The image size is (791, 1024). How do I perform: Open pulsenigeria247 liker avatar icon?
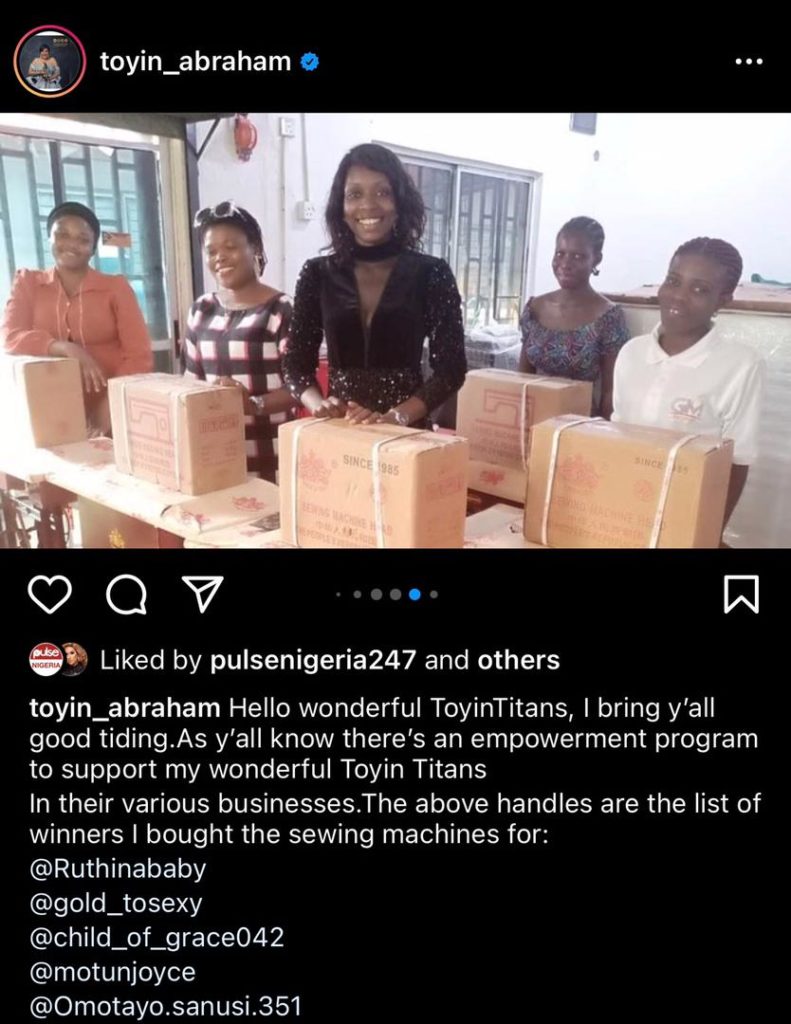coord(45,660)
